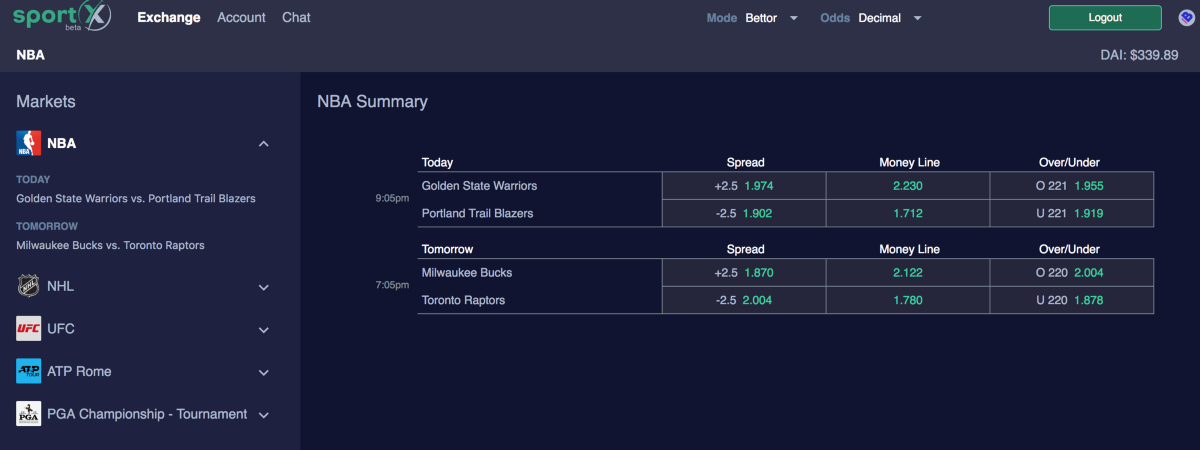This screenshot has height=450, width=1200.
Task: Click the TODAY label in sidebar
Action: tap(33, 180)
